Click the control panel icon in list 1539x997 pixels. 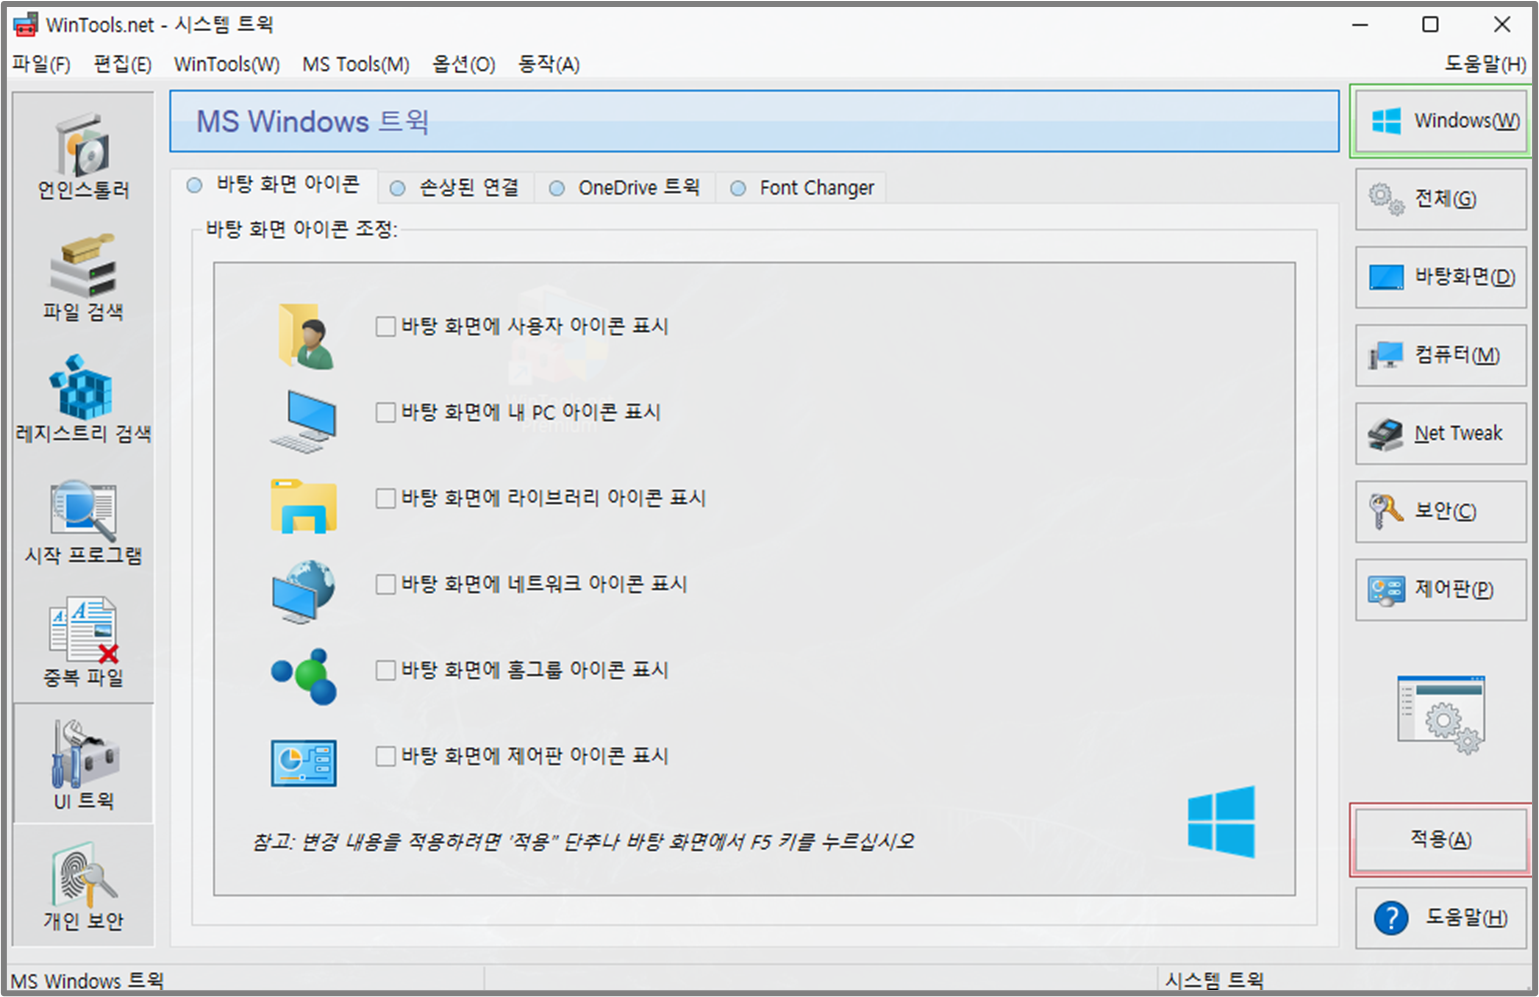coord(303,763)
